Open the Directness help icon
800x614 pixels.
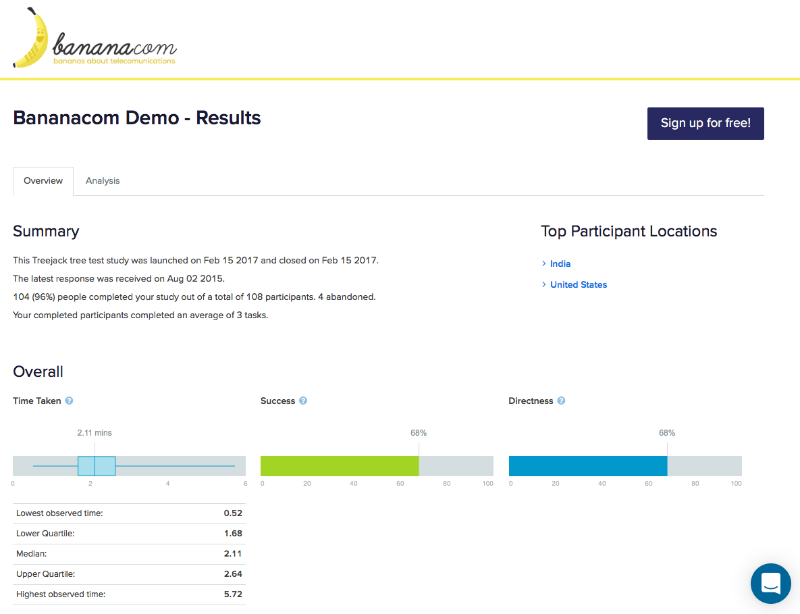(561, 401)
